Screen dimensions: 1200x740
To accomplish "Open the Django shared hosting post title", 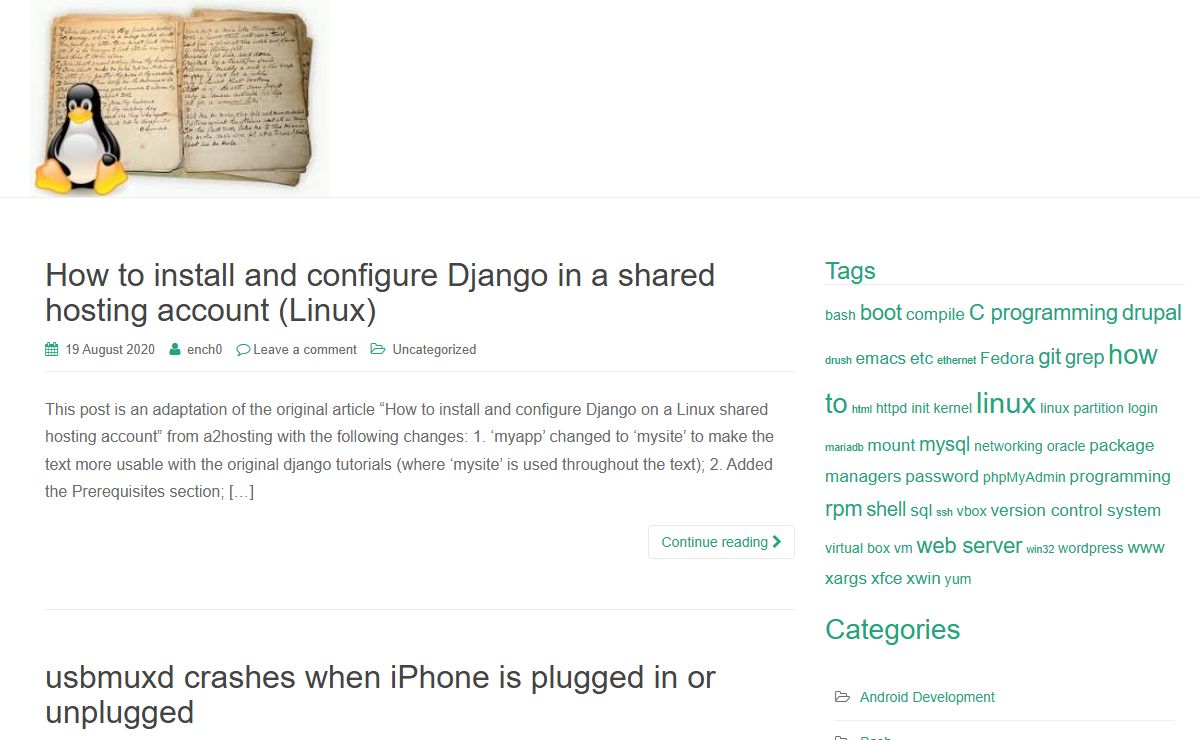I will pyautogui.click(x=380, y=293).
